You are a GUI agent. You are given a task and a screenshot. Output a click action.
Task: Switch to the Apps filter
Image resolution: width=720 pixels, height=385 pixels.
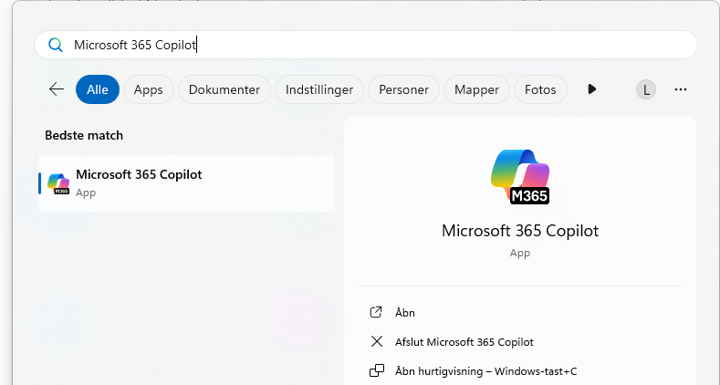(x=148, y=90)
